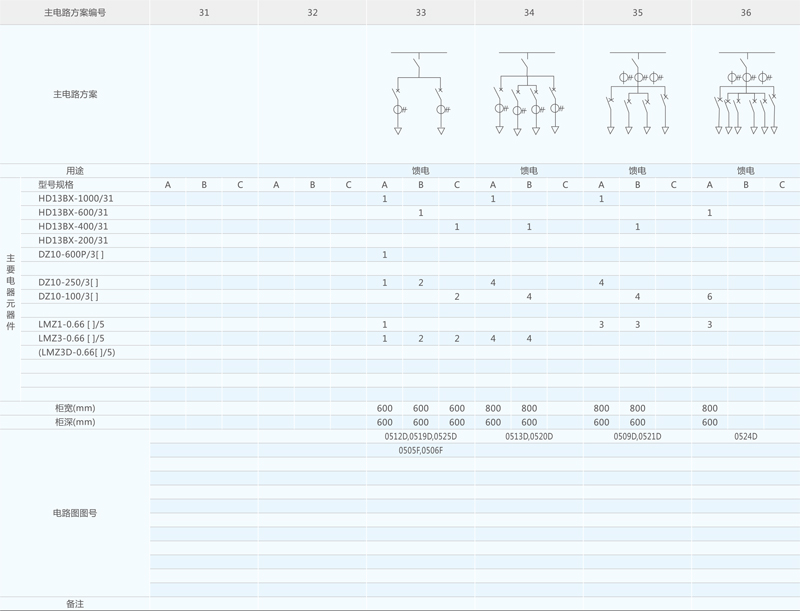Image resolution: width=800 pixels, height=611 pixels.
Task: Select column header number 31
Action: pyautogui.click(x=204, y=13)
